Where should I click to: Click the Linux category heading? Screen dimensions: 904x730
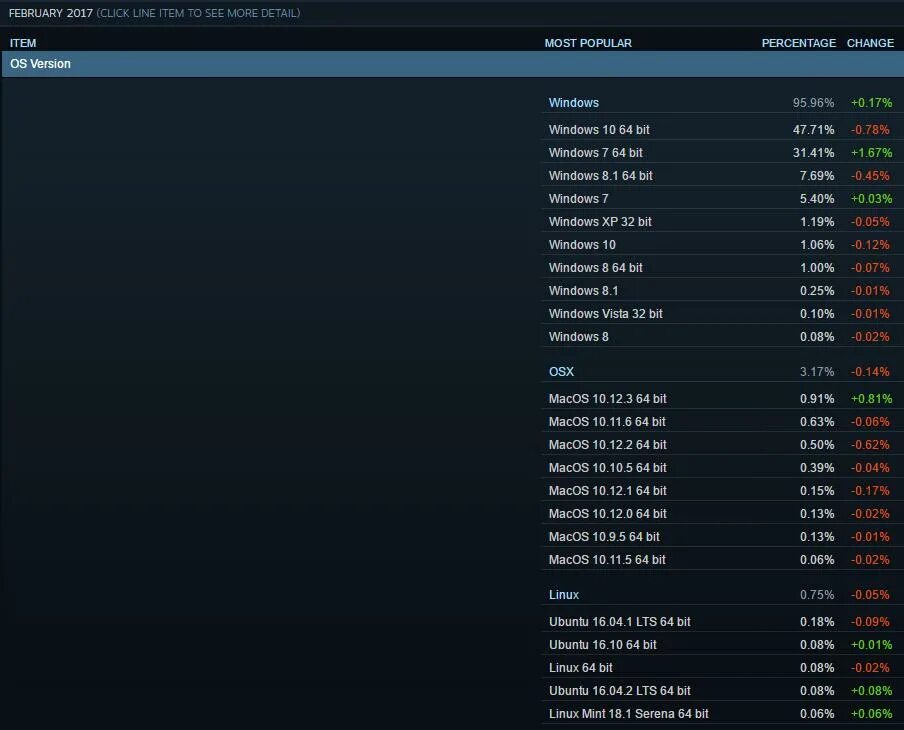[564, 595]
